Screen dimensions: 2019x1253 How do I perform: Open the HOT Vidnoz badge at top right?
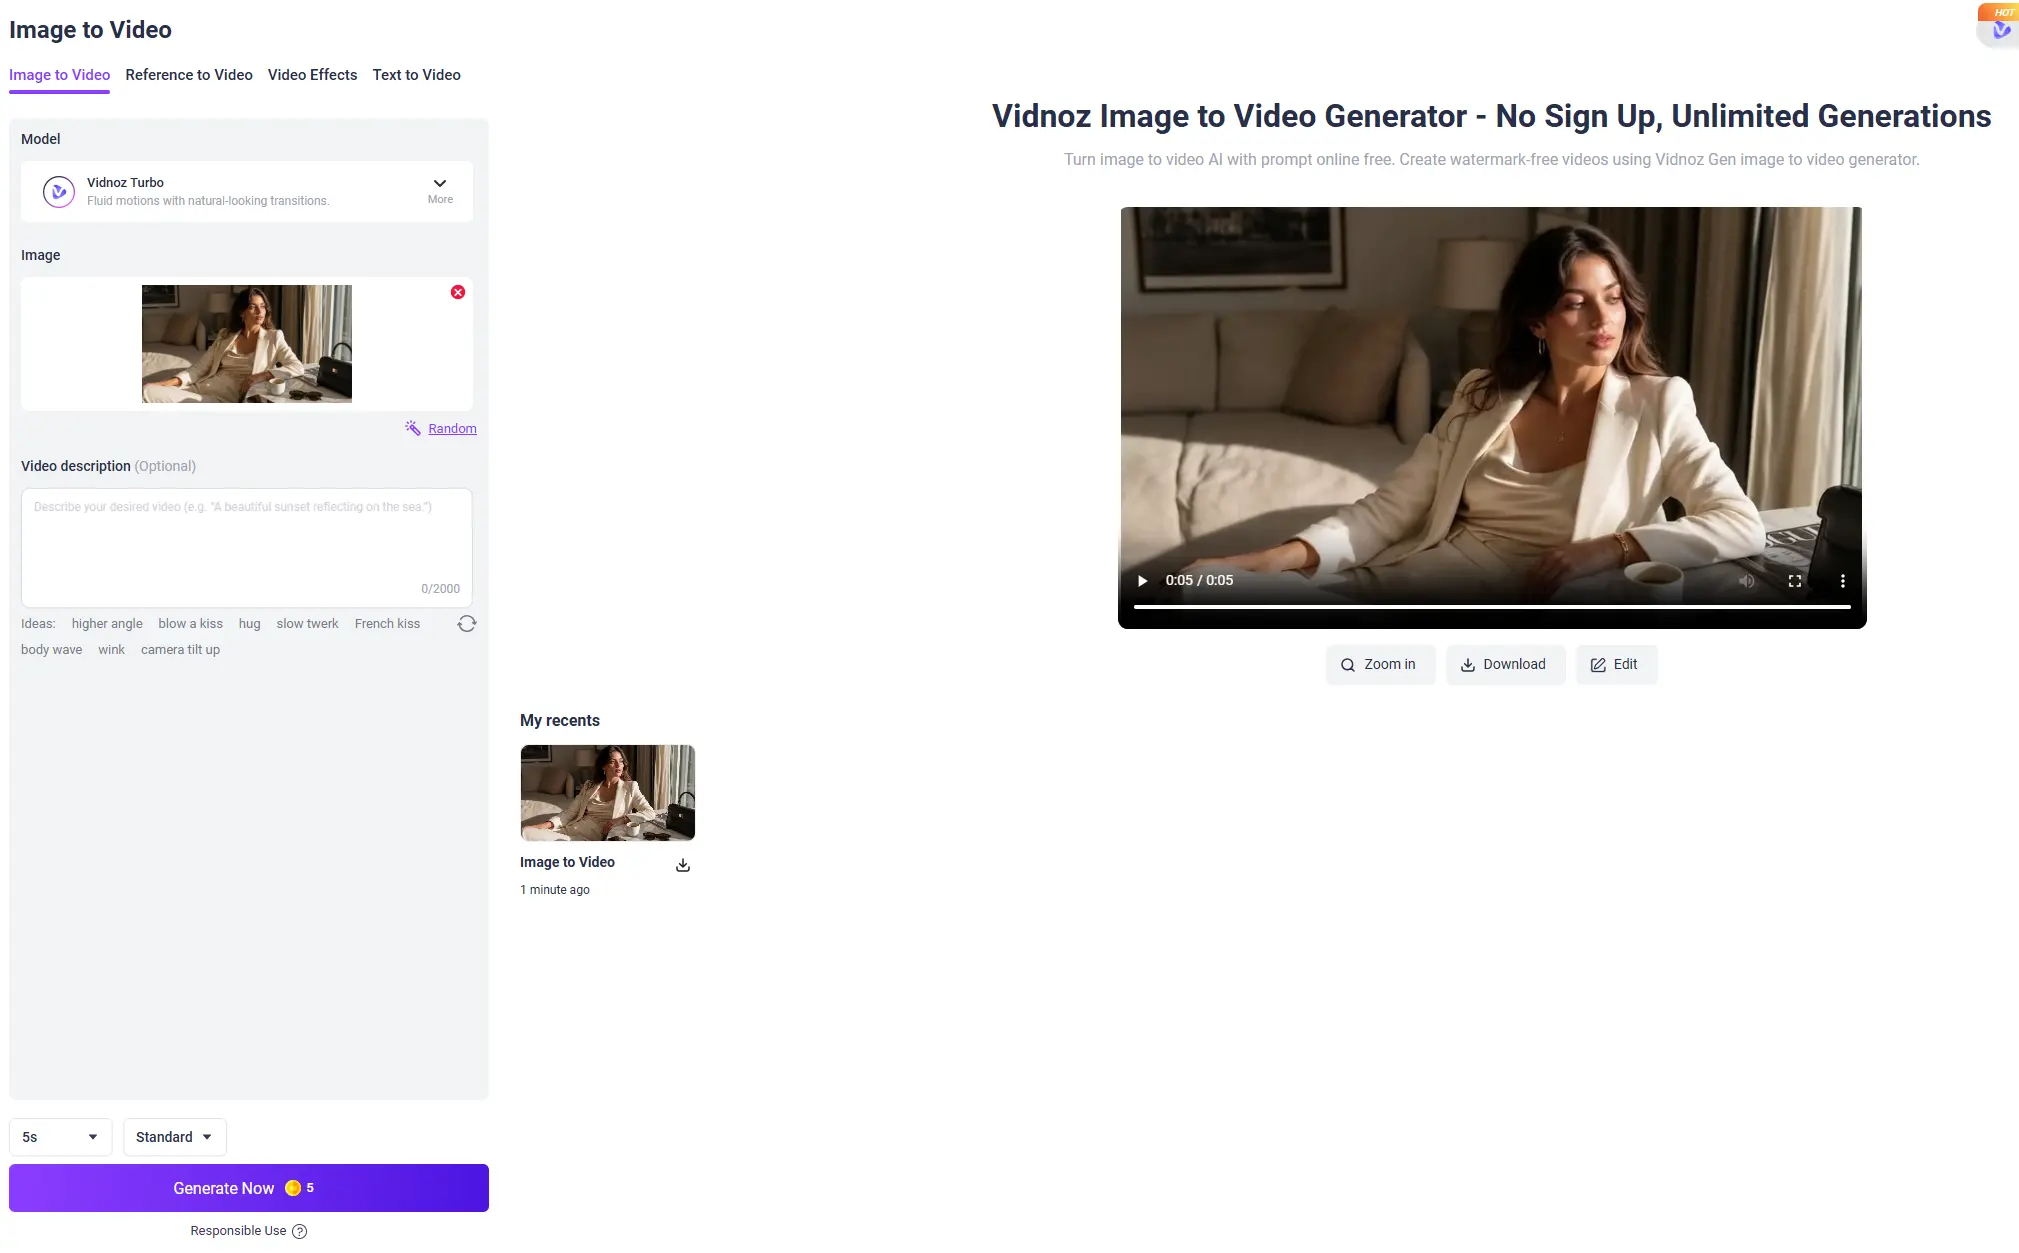click(x=1999, y=24)
